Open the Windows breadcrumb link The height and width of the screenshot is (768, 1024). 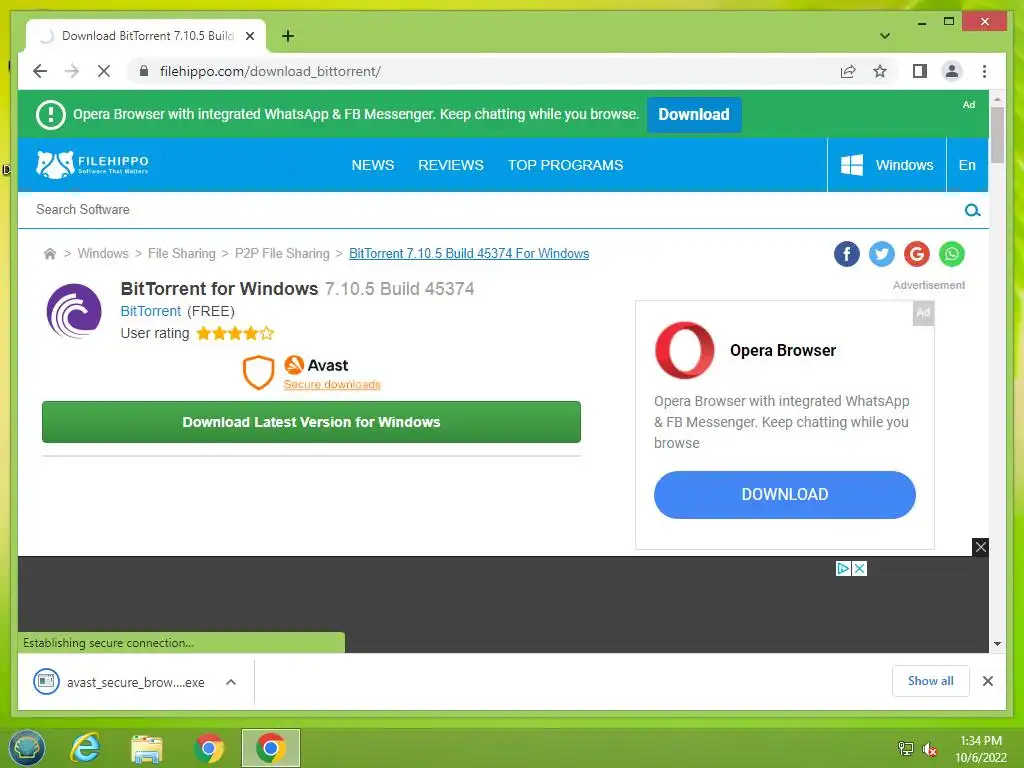[x=103, y=253]
